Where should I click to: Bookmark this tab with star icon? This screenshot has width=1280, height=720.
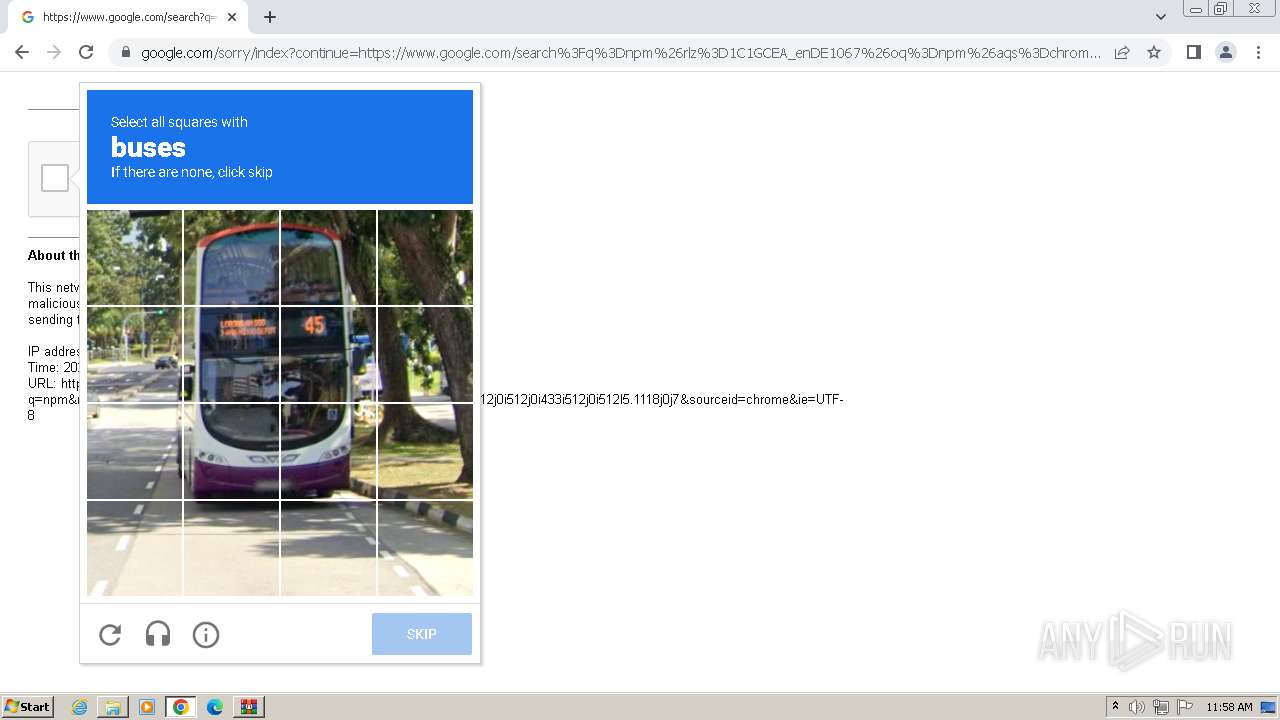pyautogui.click(x=1154, y=52)
